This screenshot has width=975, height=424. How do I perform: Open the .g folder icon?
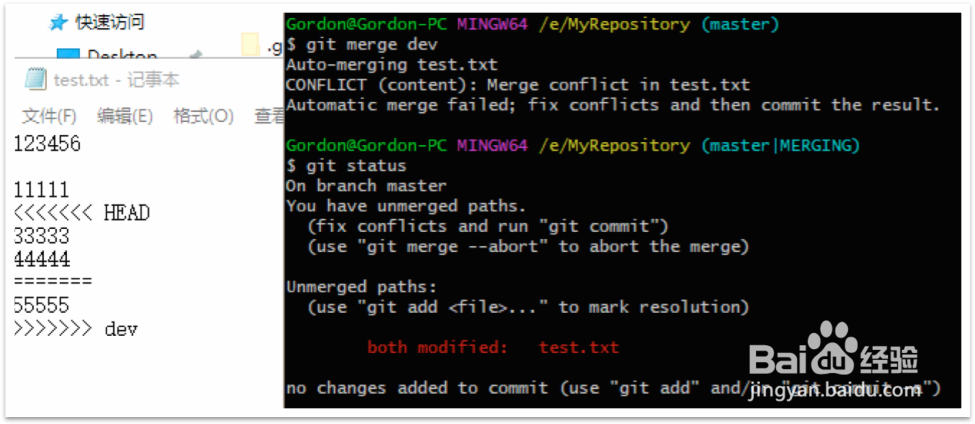(x=251, y=45)
